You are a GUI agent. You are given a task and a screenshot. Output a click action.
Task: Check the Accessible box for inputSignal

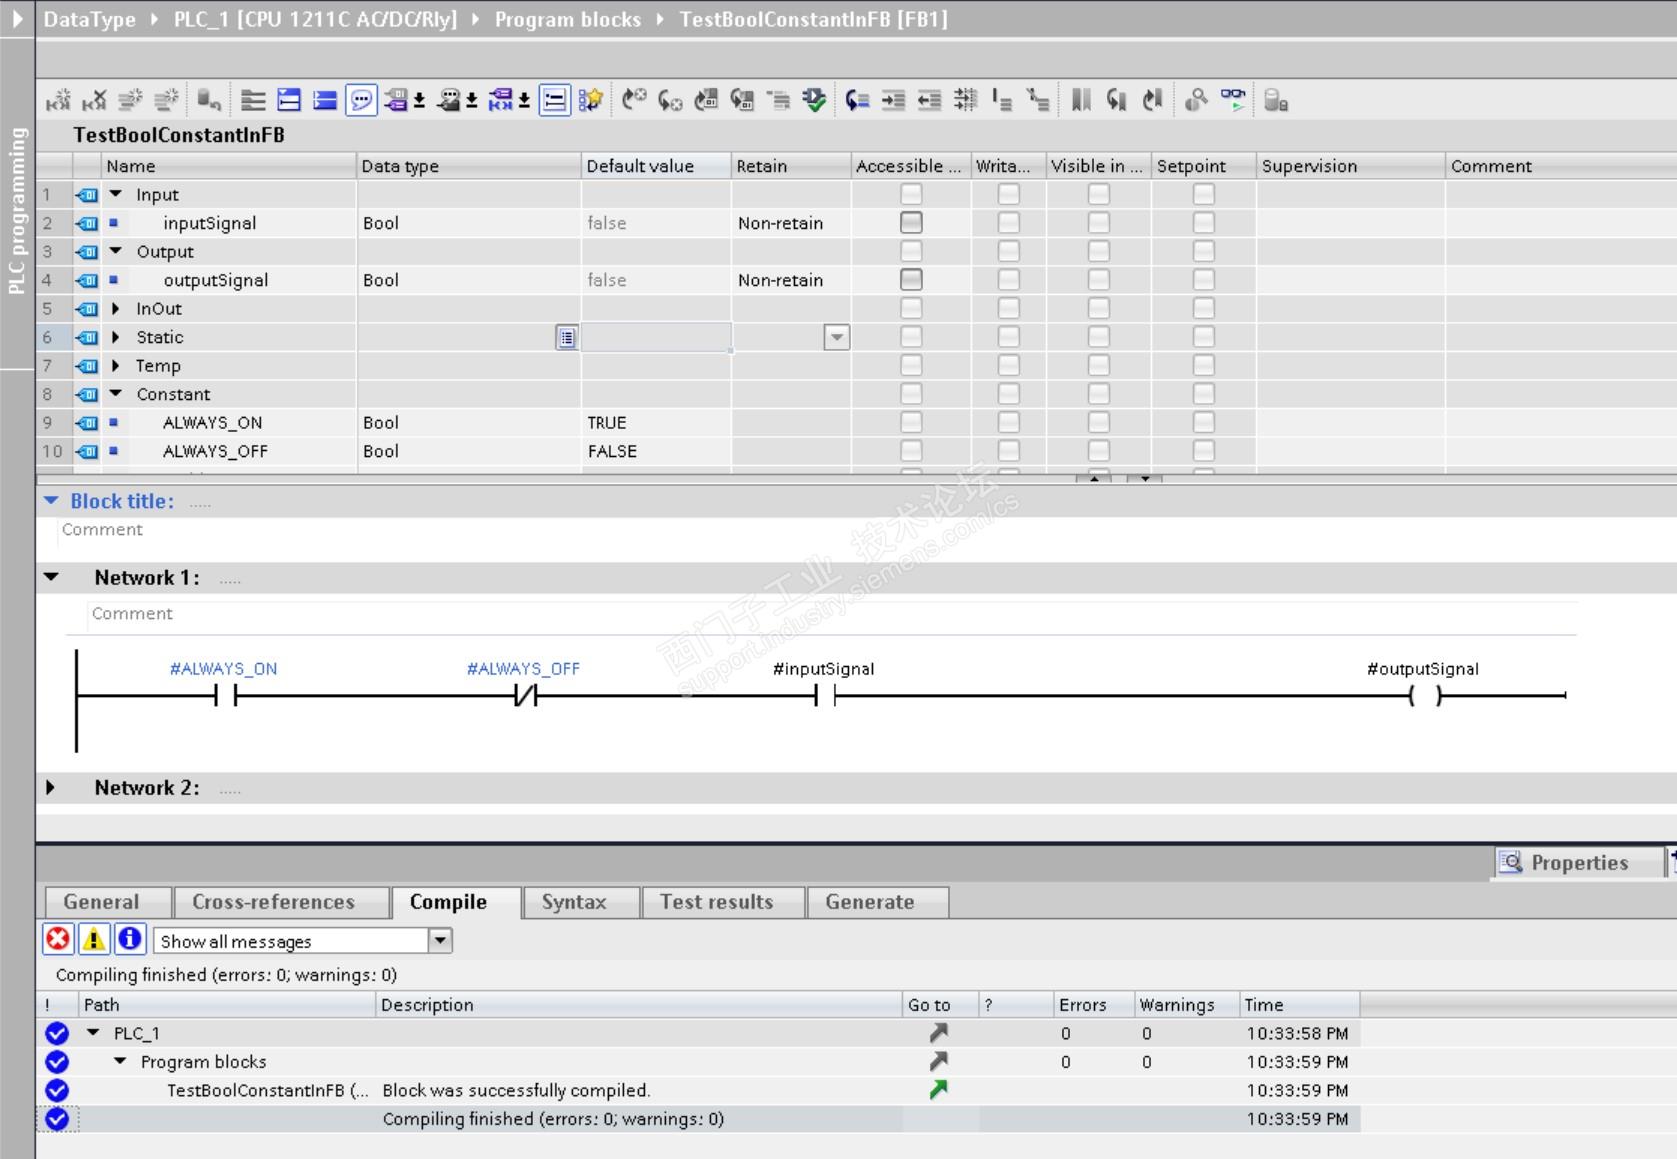tap(911, 223)
